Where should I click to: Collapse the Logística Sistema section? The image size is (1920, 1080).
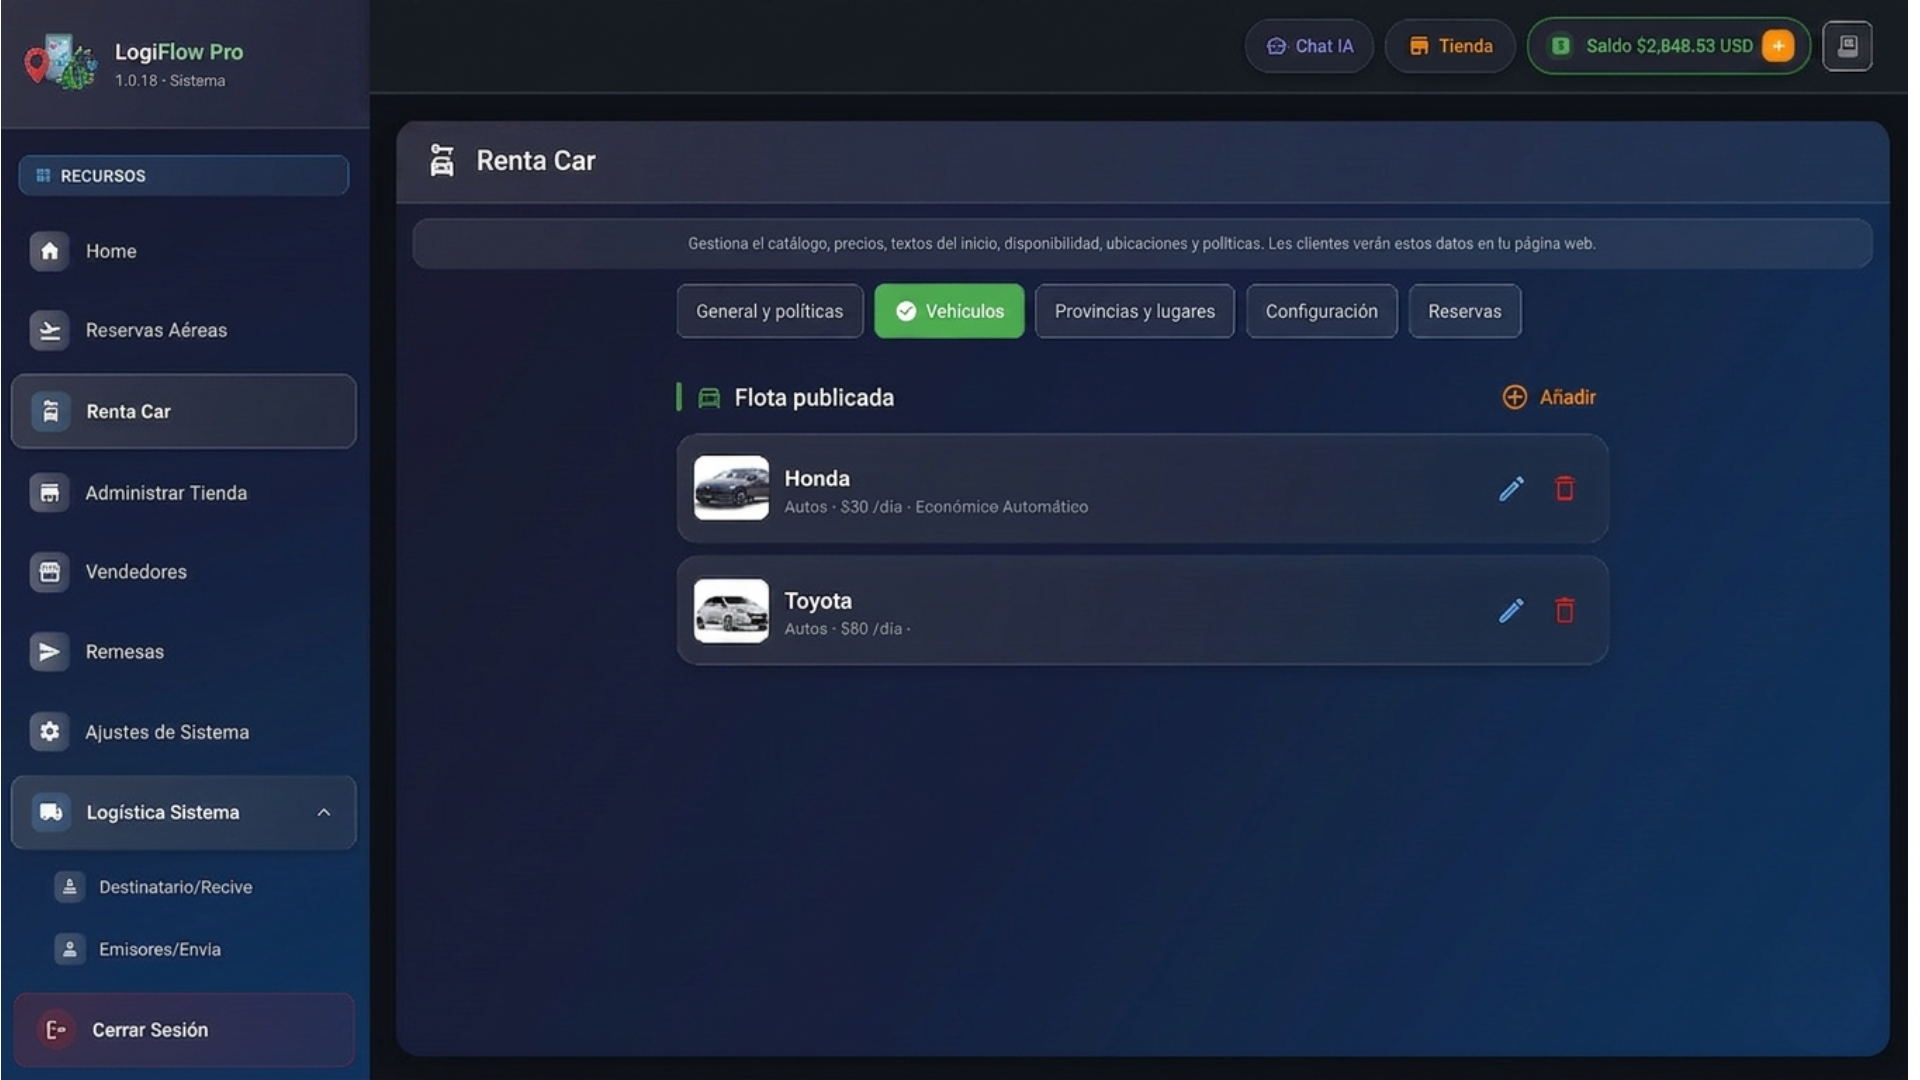pyautogui.click(x=323, y=813)
